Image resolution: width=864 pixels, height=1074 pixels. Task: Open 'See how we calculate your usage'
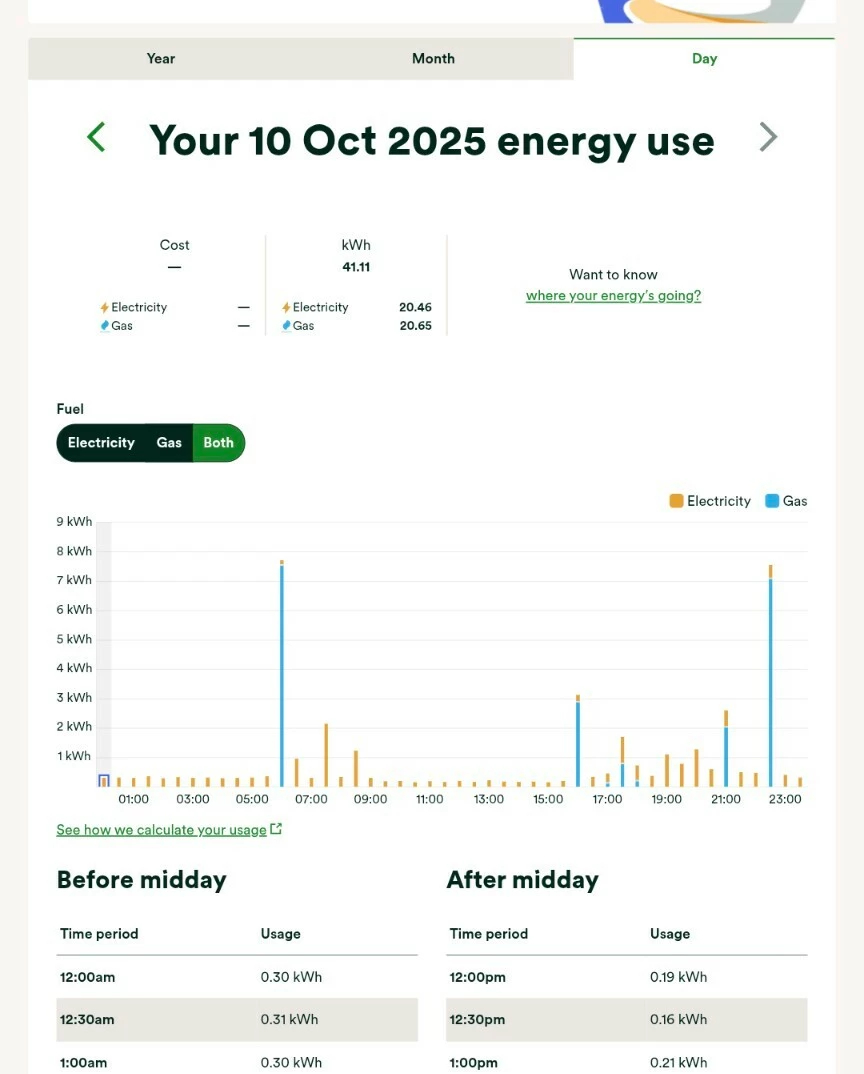click(x=161, y=830)
